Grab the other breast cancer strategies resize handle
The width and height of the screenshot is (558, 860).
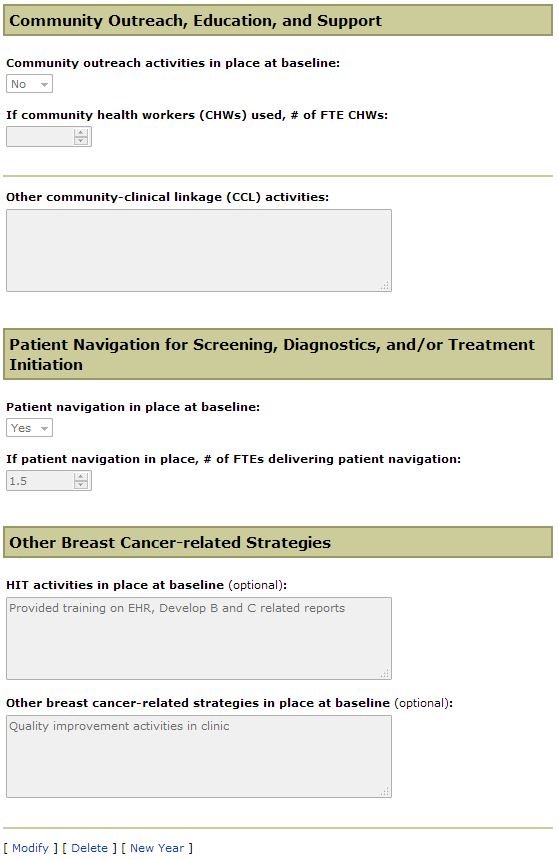pyautogui.click(x=385, y=791)
